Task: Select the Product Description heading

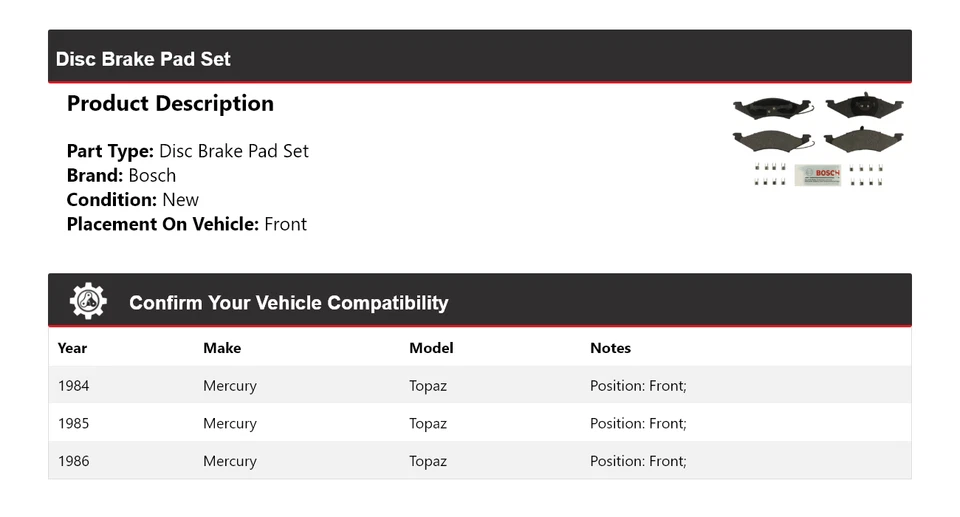Action: [170, 104]
